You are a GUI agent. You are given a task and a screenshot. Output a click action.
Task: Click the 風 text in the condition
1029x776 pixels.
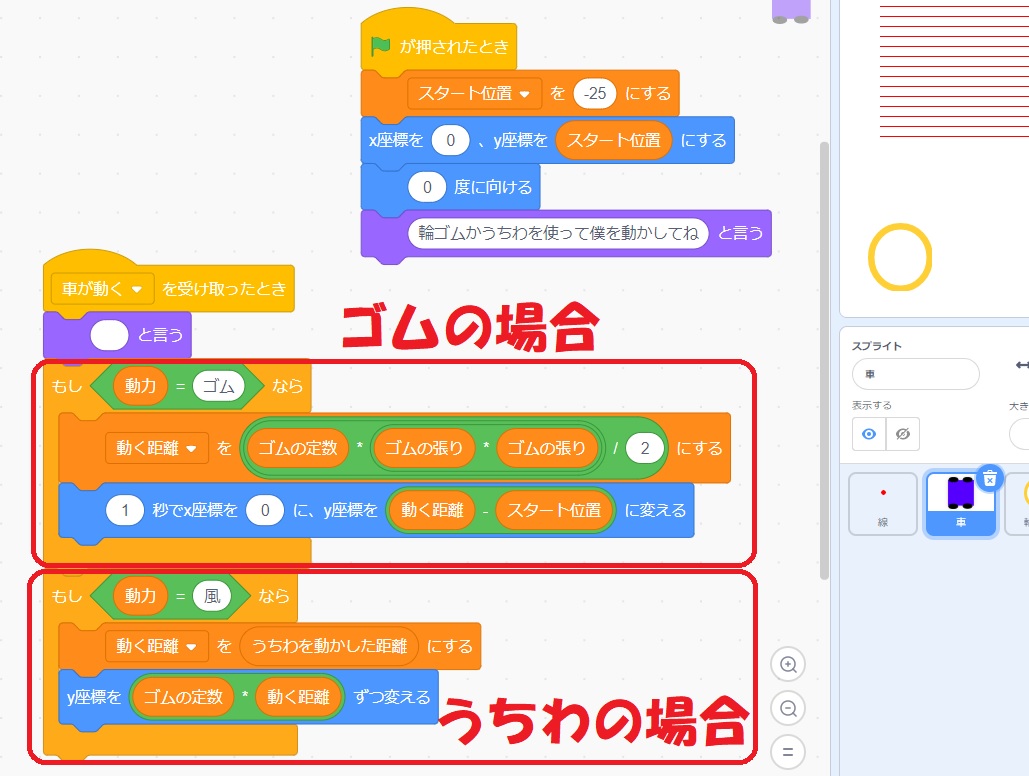tap(212, 596)
